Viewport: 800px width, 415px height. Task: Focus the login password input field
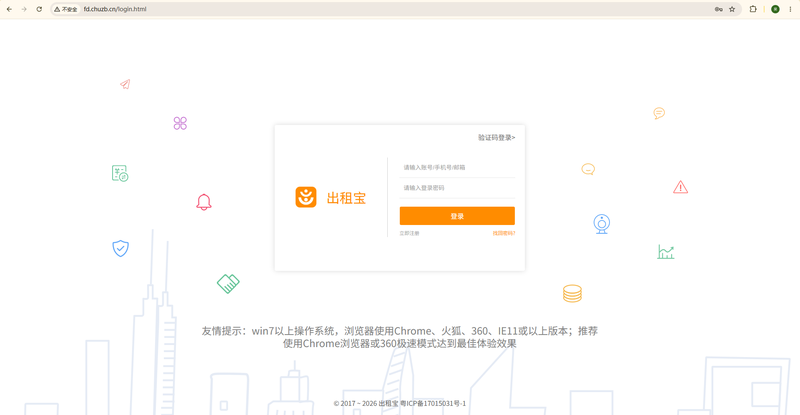click(457, 188)
